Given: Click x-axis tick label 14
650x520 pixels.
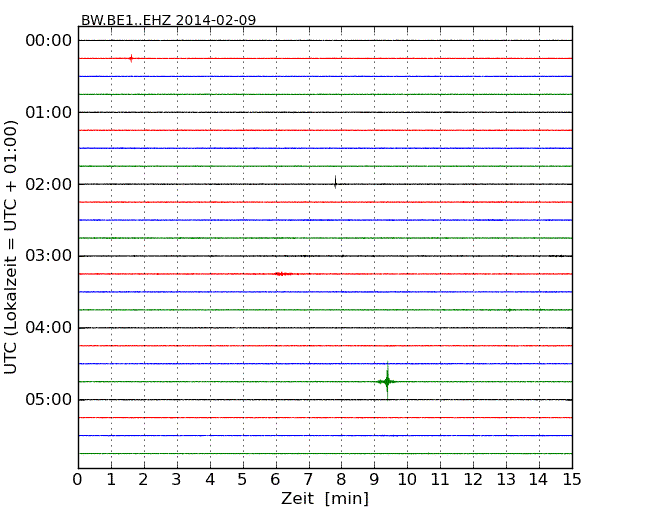Looking at the screenshot, I should (x=538, y=480).
